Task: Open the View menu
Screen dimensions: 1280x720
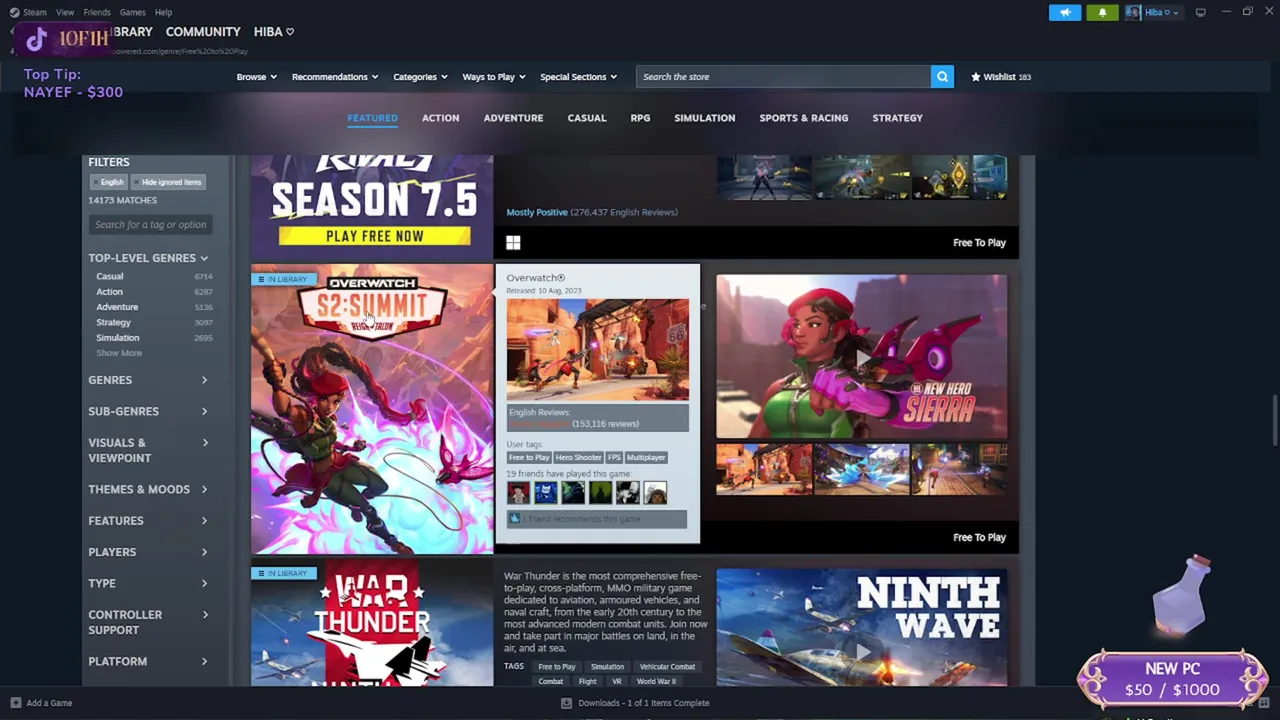Action: pyautogui.click(x=65, y=12)
